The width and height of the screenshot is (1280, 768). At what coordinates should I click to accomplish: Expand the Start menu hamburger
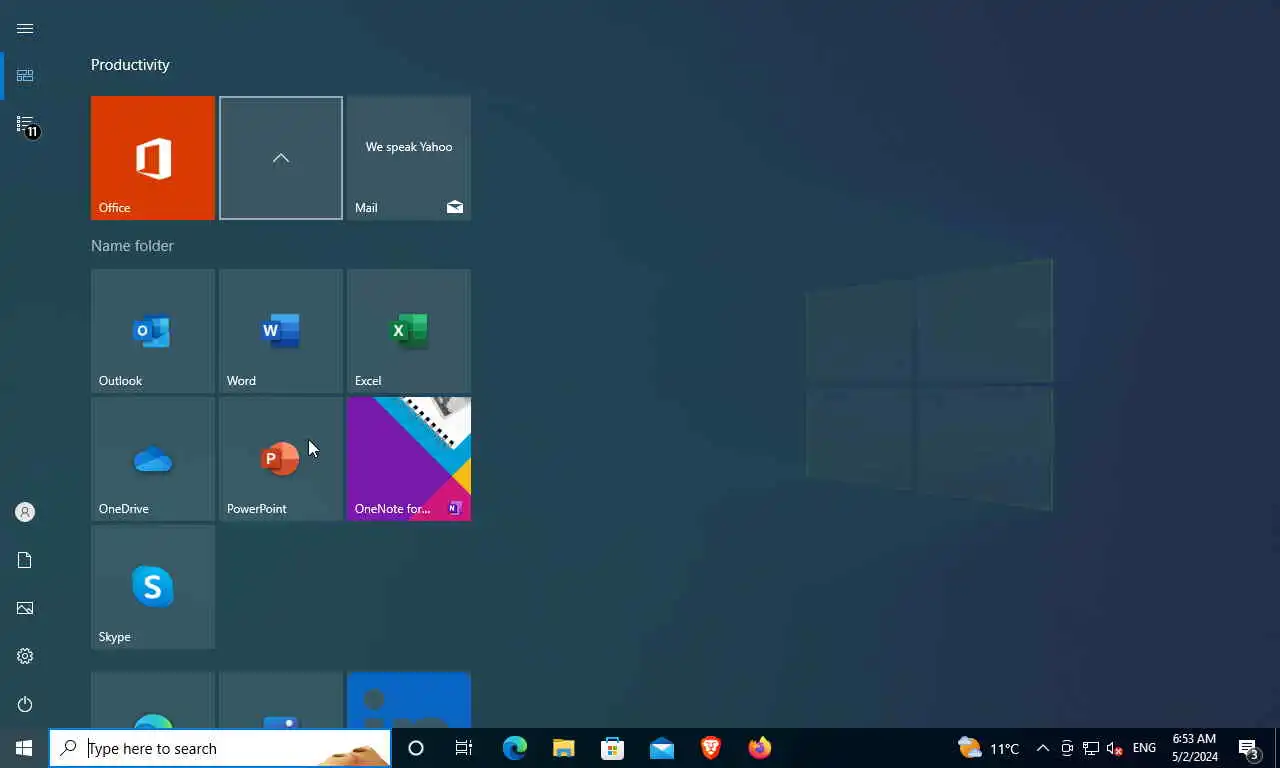click(x=25, y=28)
